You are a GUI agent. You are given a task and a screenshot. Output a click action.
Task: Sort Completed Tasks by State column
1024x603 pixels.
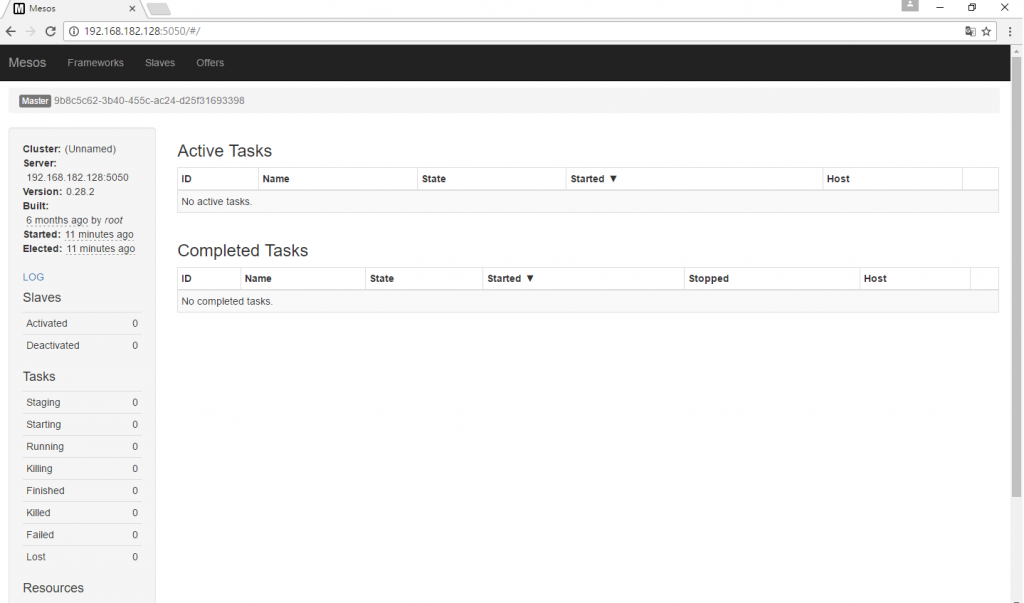tap(424, 278)
